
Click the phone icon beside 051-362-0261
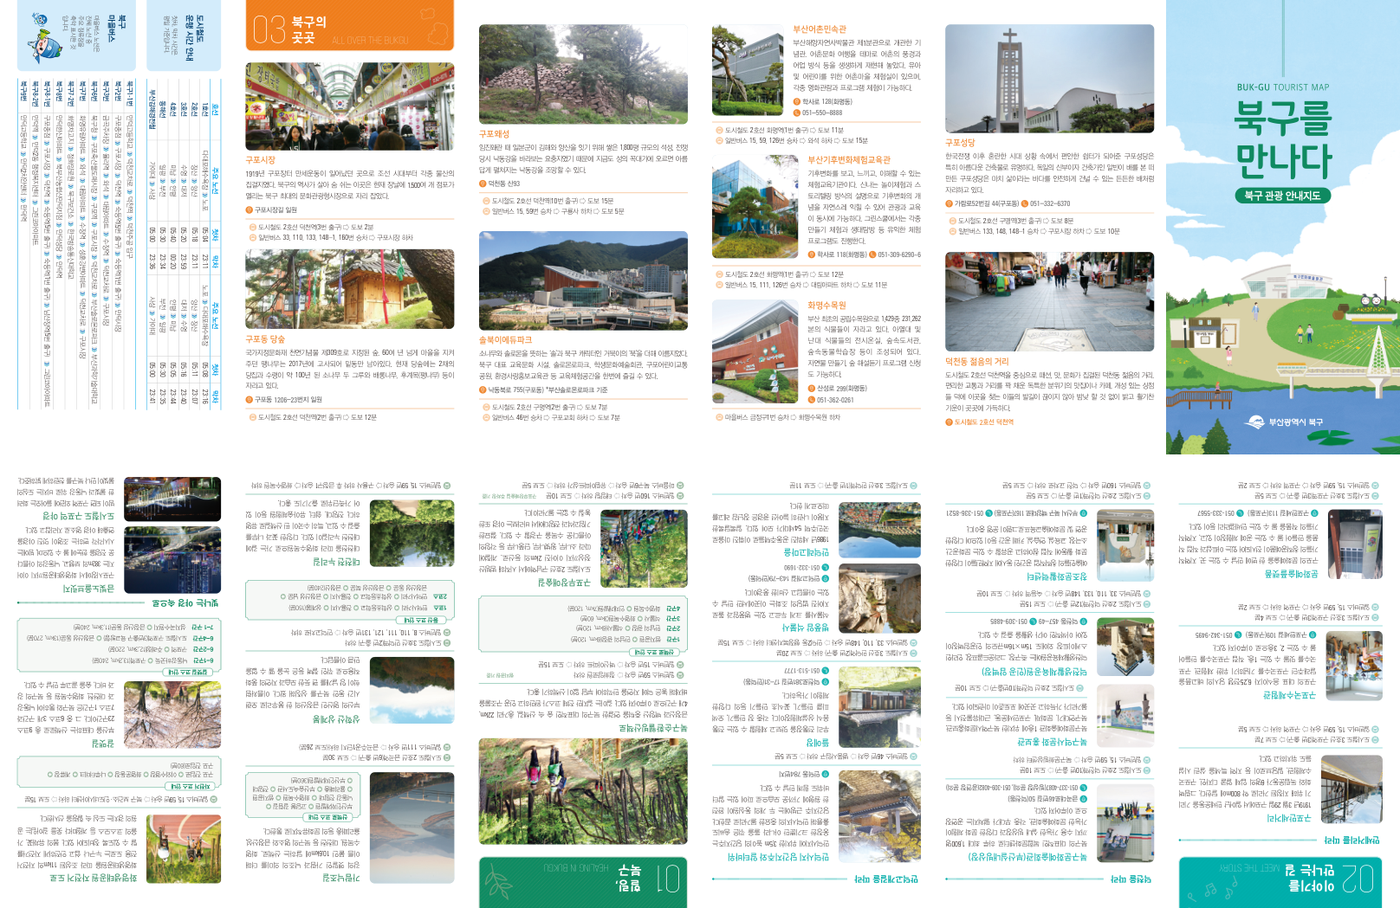tap(811, 400)
